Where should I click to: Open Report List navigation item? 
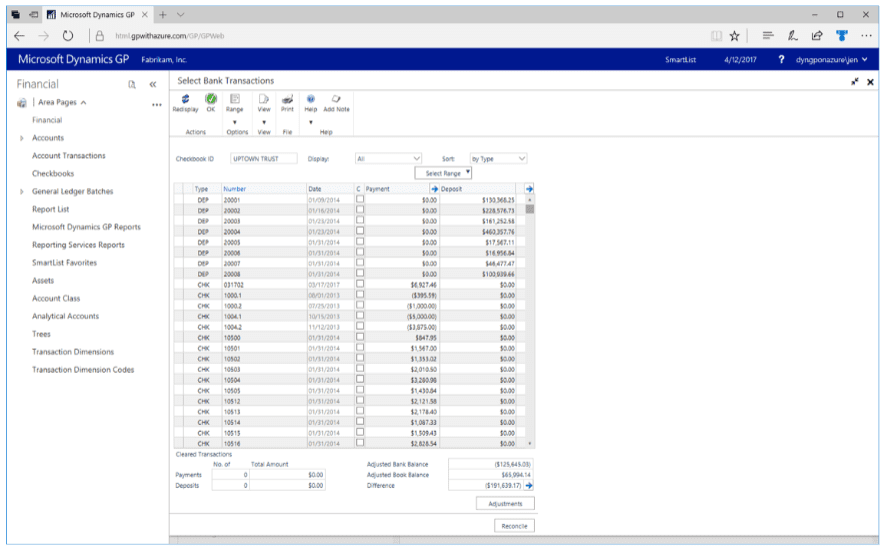click(51, 209)
